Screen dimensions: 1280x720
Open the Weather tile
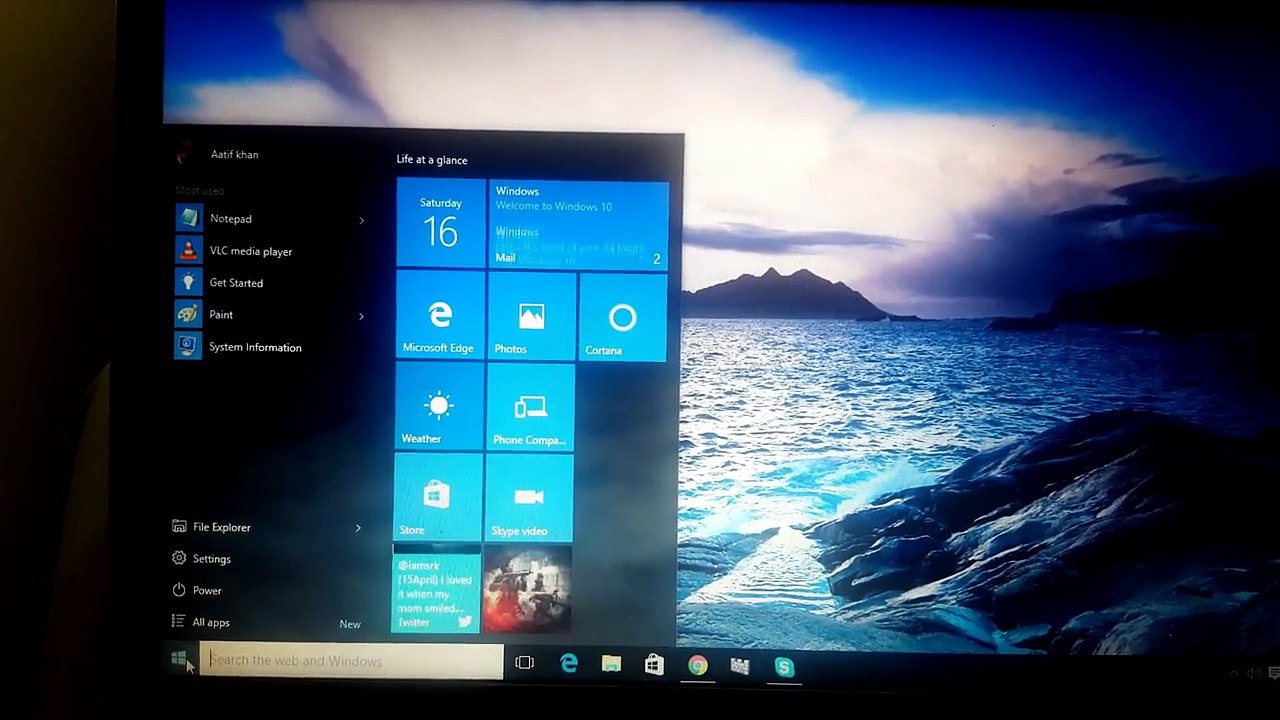(438, 406)
